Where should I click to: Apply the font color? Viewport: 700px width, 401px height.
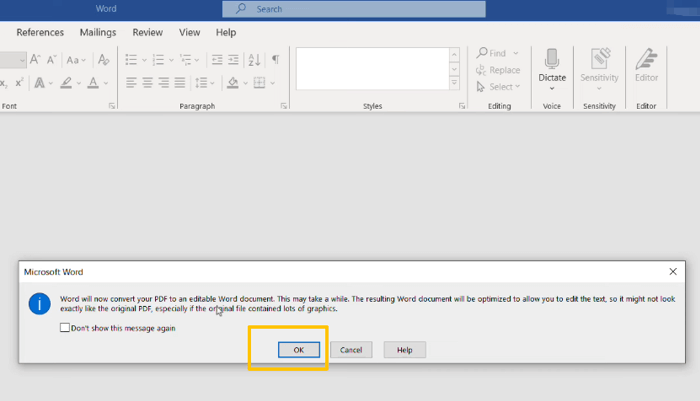[x=93, y=83]
